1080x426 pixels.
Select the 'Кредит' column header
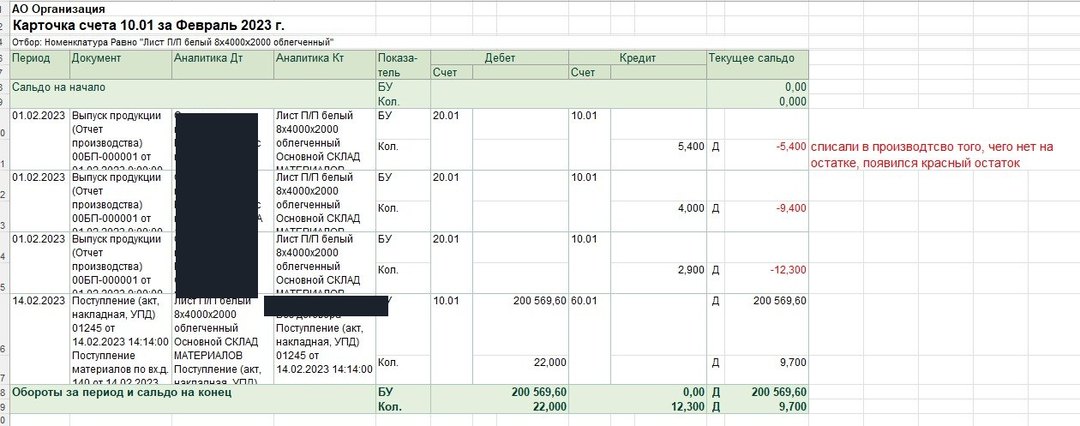point(637,58)
